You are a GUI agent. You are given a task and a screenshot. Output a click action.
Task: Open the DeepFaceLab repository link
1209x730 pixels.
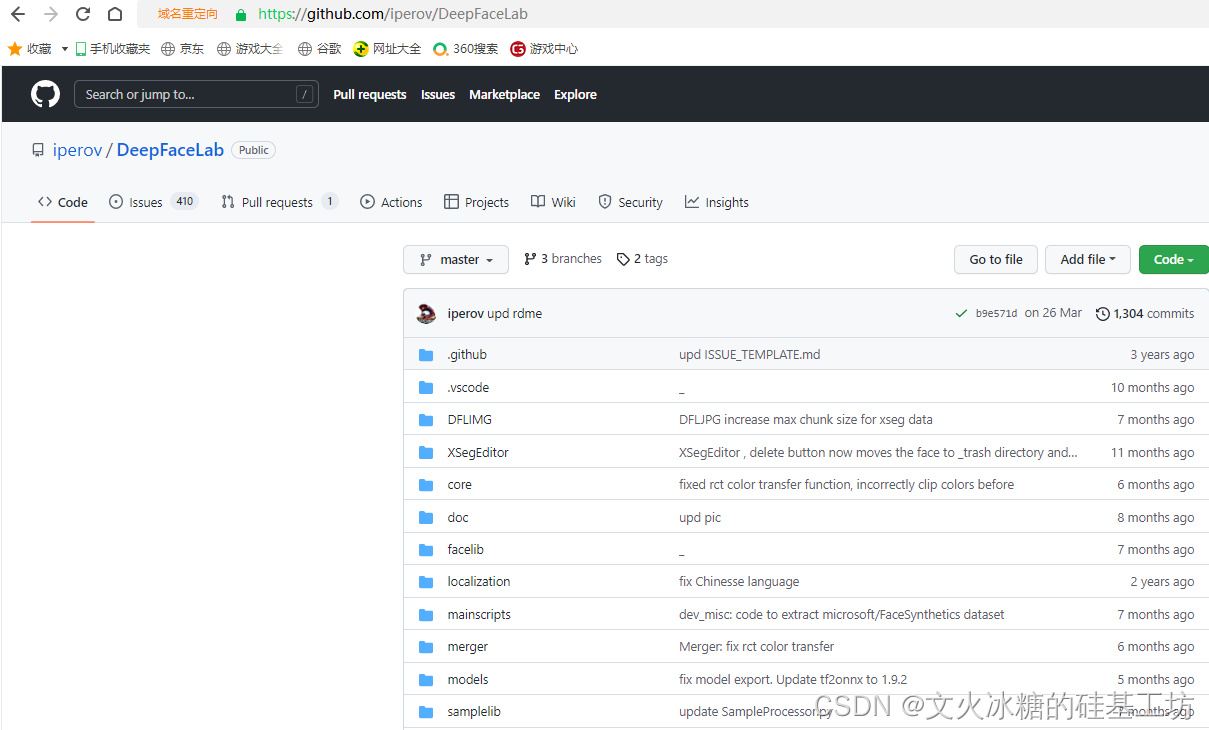click(x=170, y=150)
